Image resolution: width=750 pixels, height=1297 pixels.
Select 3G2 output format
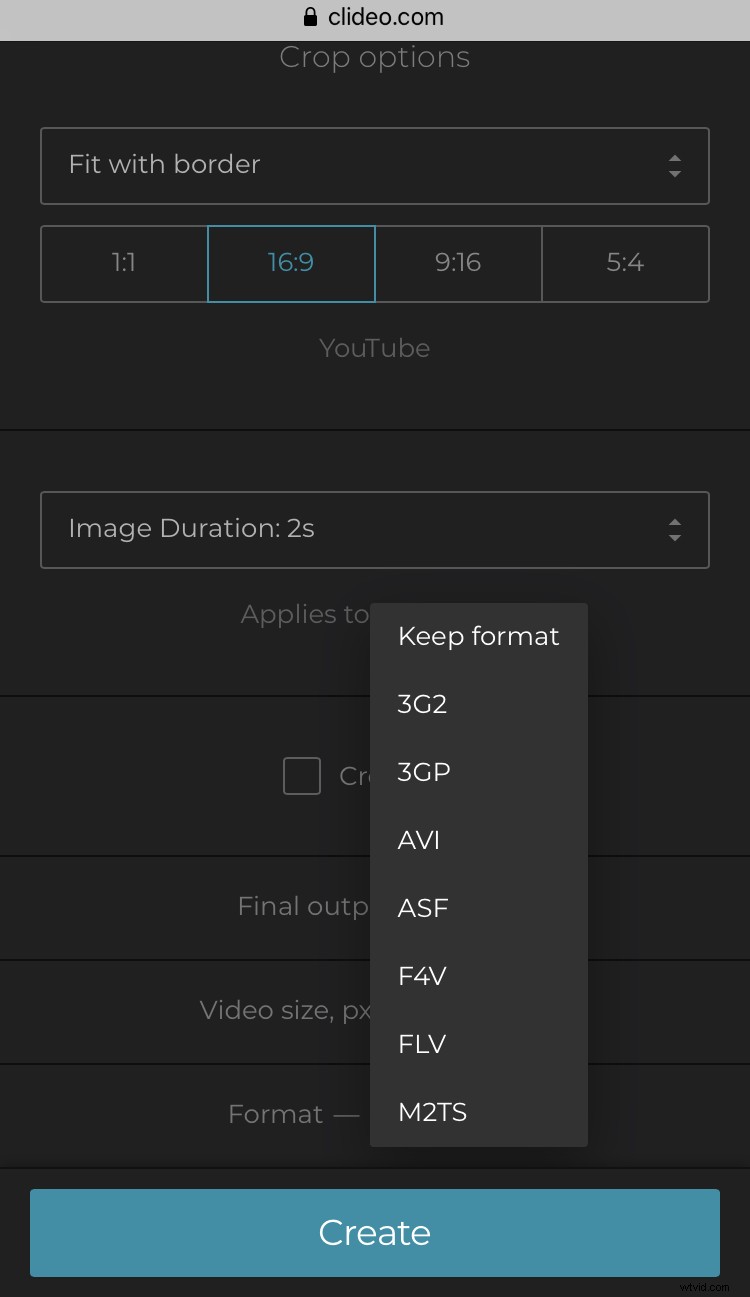(422, 704)
